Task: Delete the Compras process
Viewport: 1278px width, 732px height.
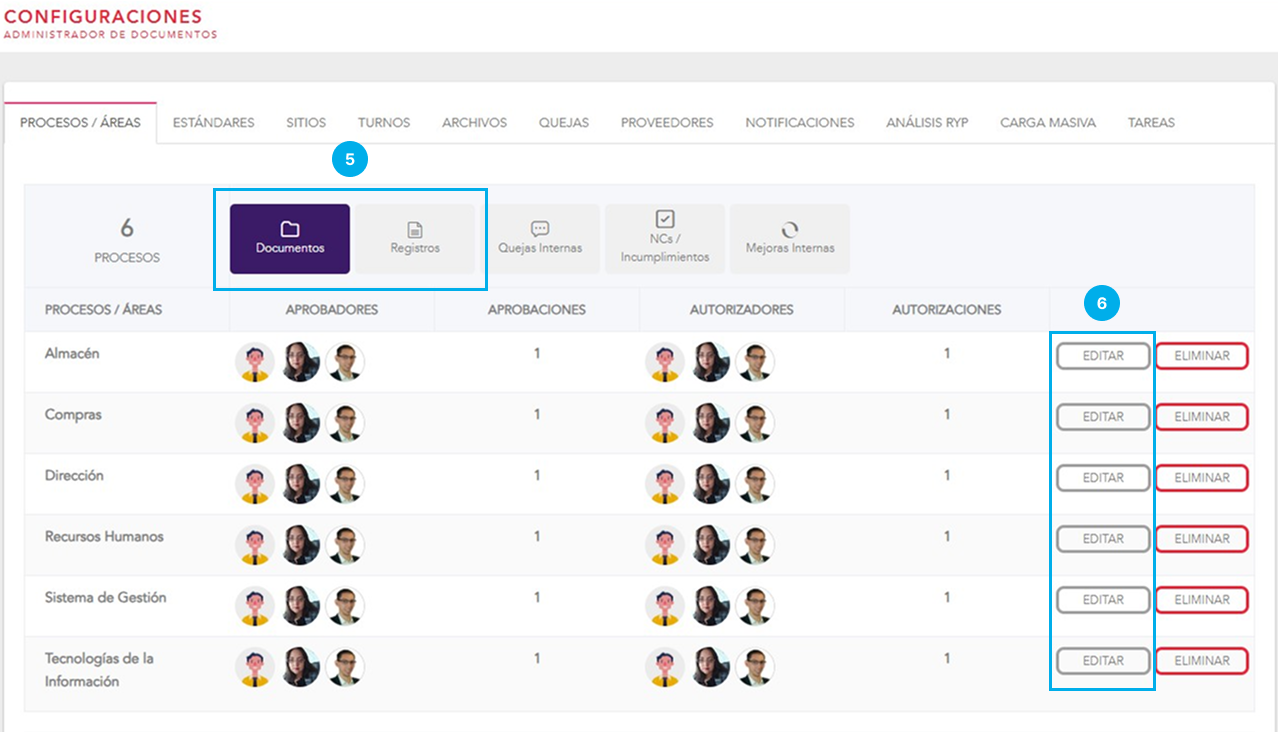Action: pyautogui.click(x=1202, y=417)
